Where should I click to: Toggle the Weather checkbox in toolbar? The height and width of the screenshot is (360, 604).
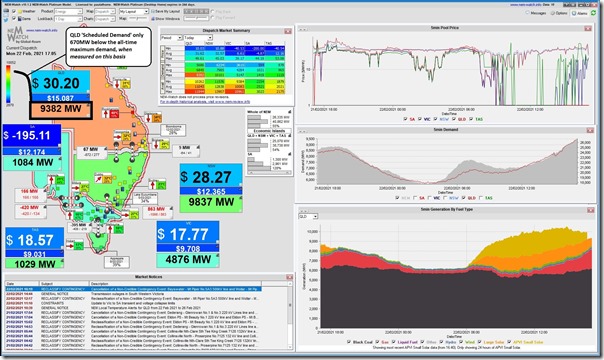click(14, 12)
